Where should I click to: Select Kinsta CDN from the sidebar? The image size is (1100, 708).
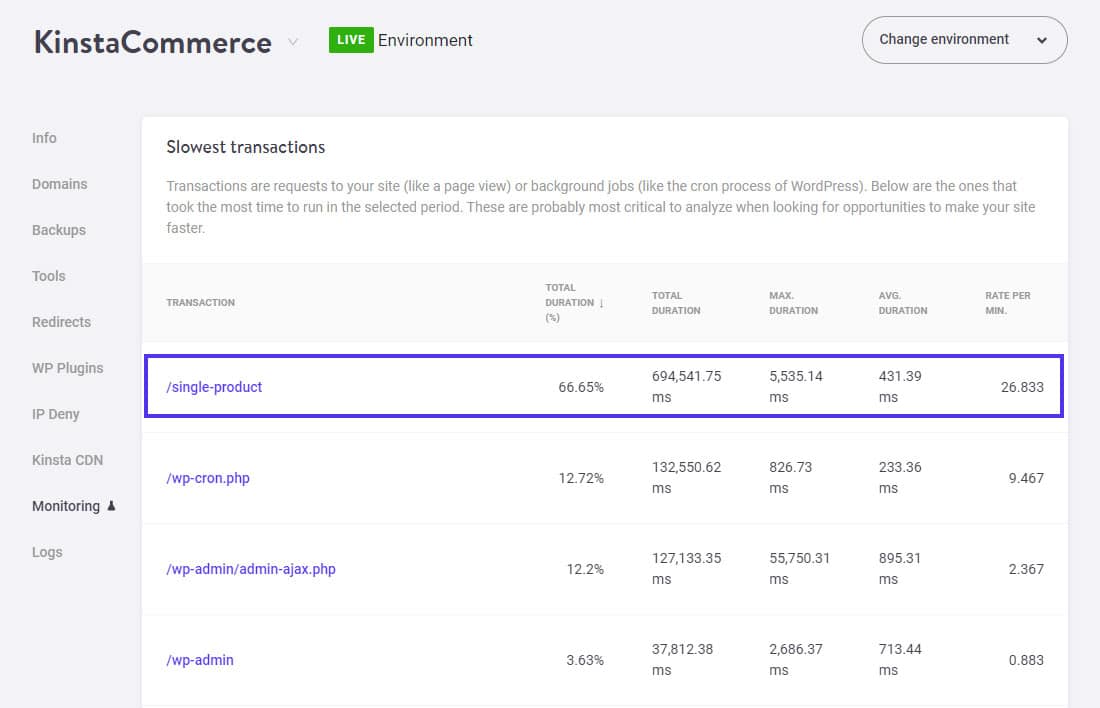pyautogui.click(x=67, y=460)
